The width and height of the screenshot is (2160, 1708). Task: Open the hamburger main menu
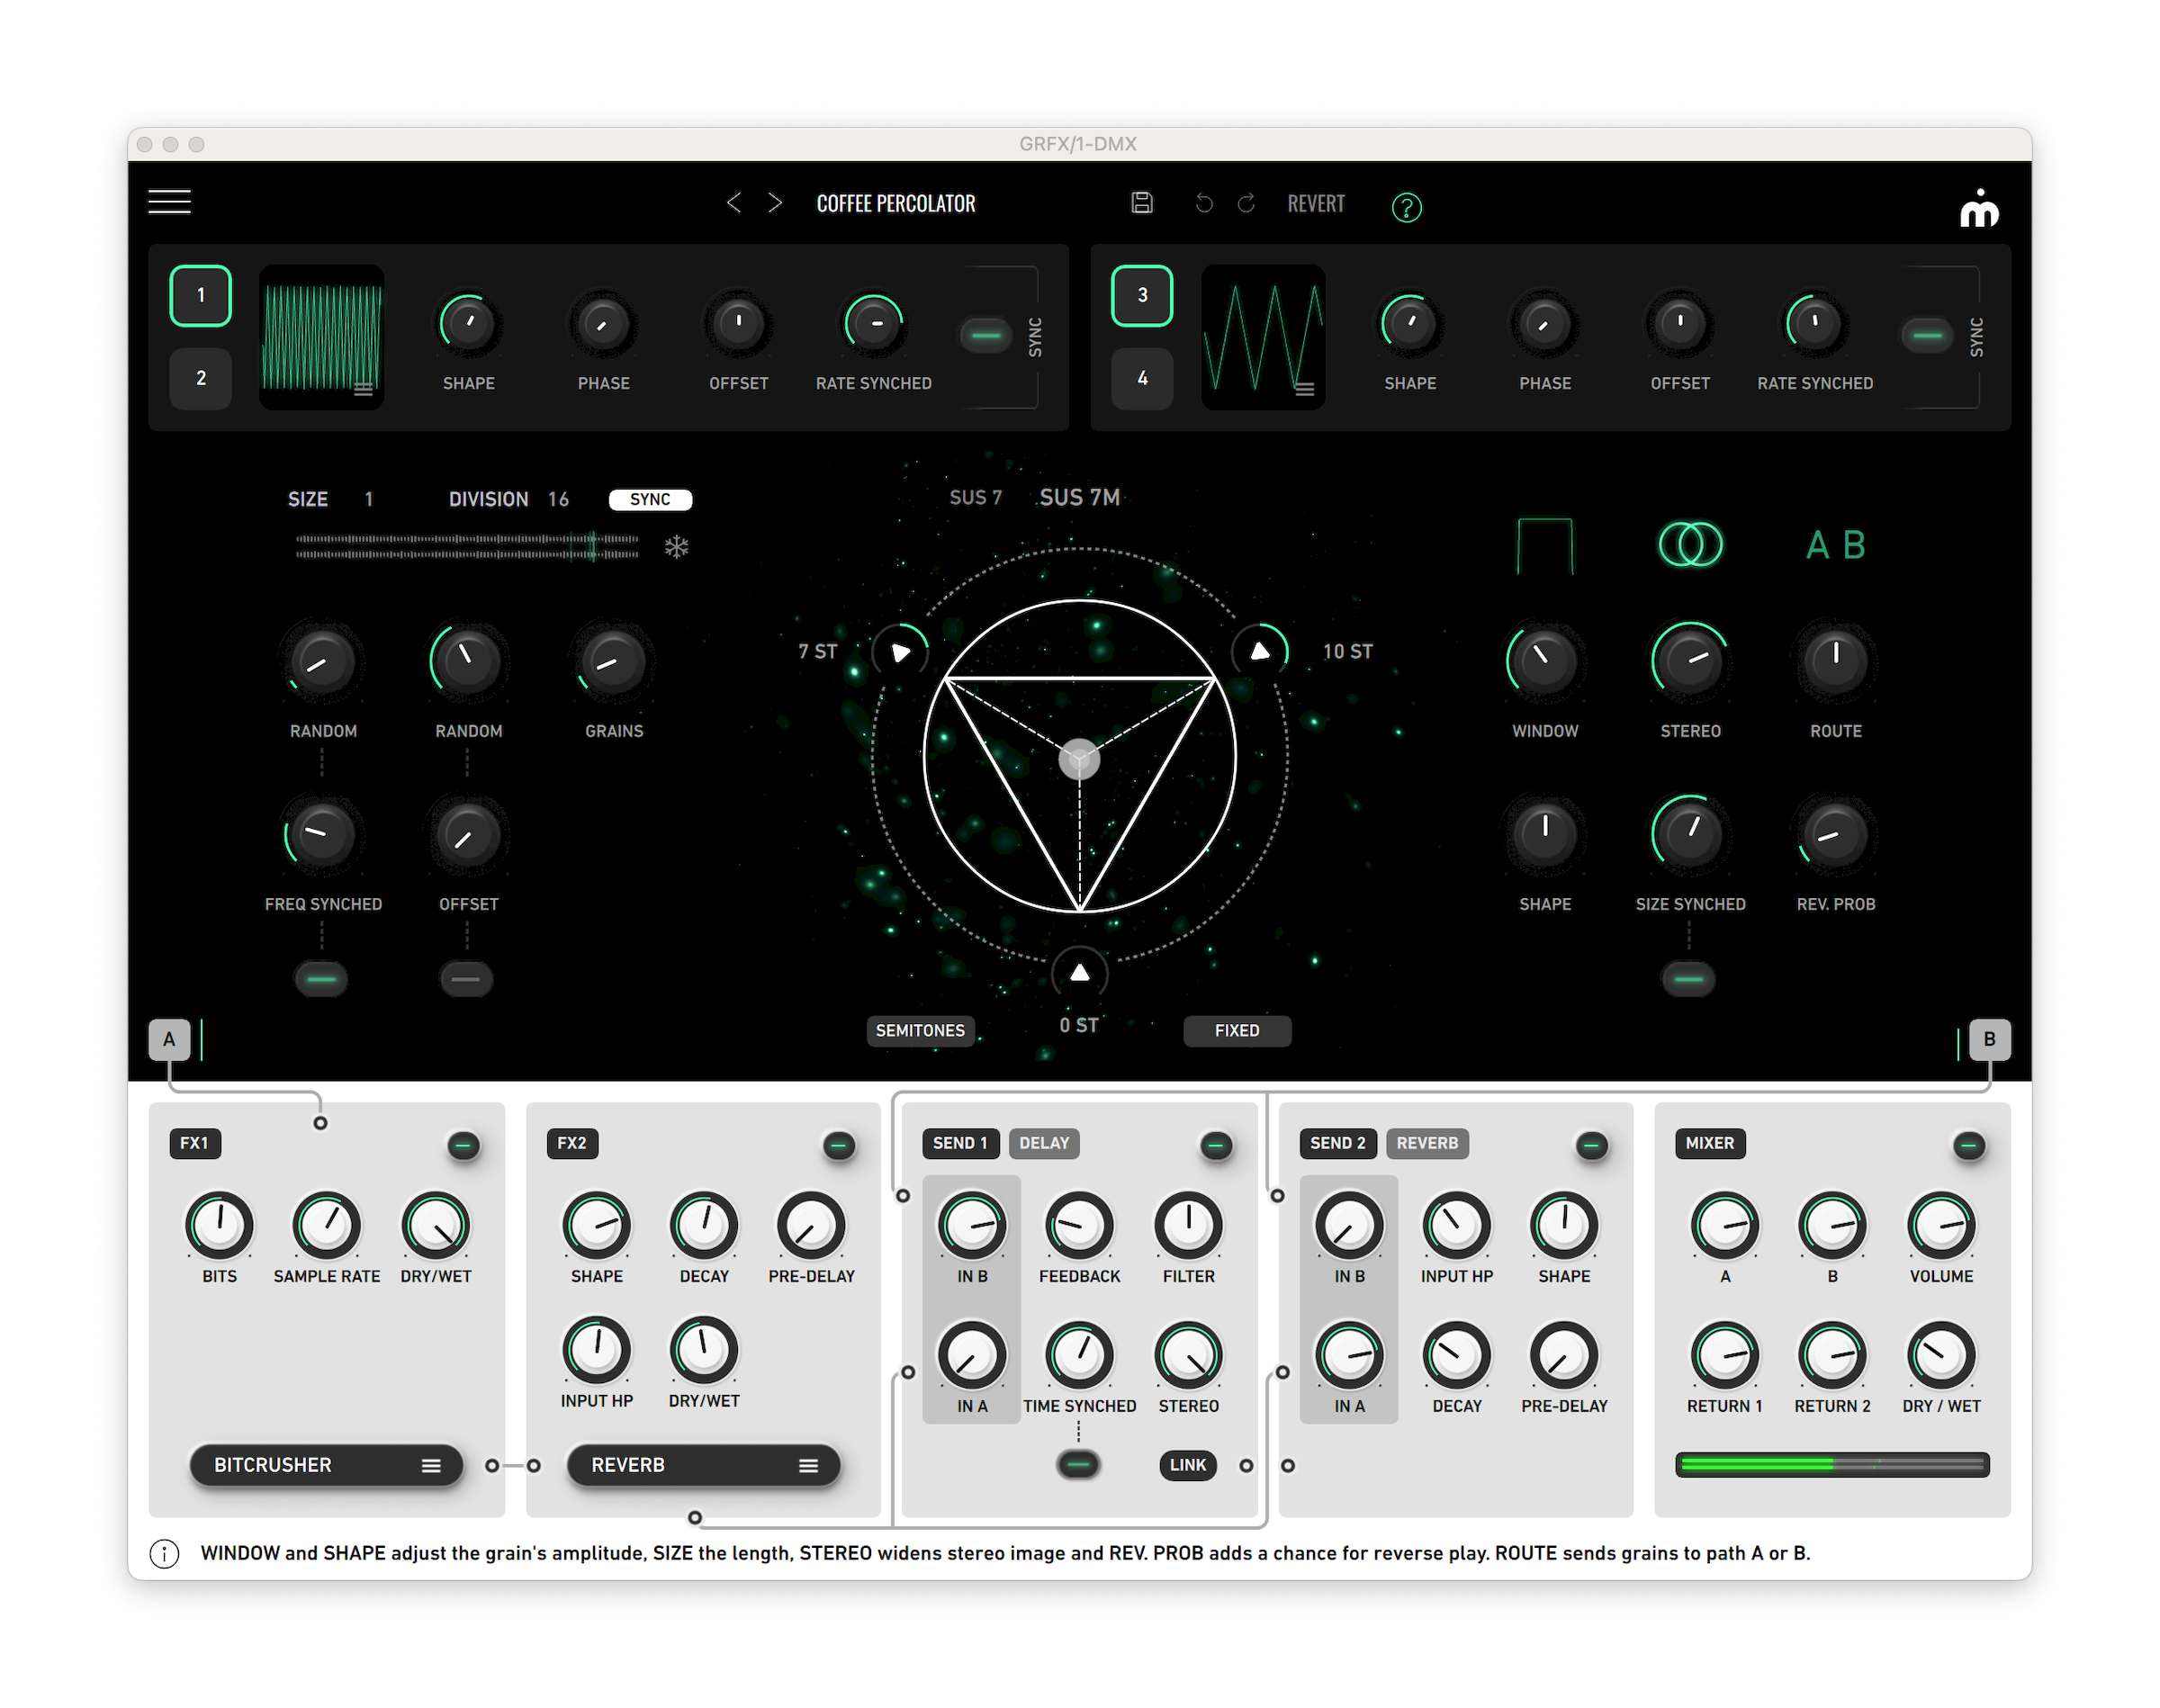[x=169, y=202]
